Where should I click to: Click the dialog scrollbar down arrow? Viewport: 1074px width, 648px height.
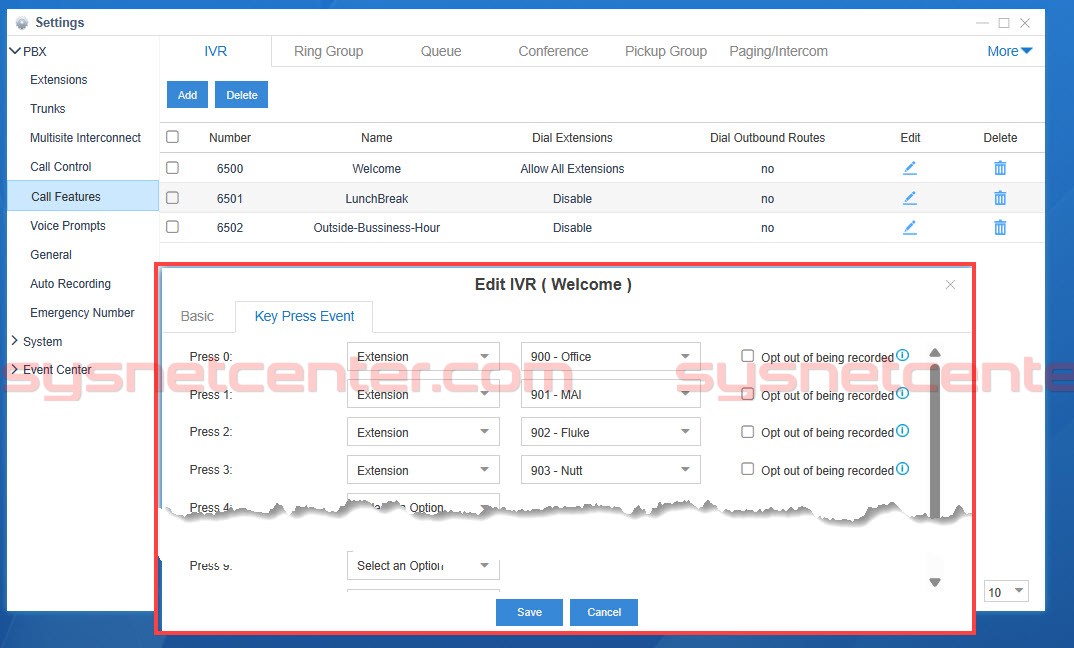coord(934,581)
